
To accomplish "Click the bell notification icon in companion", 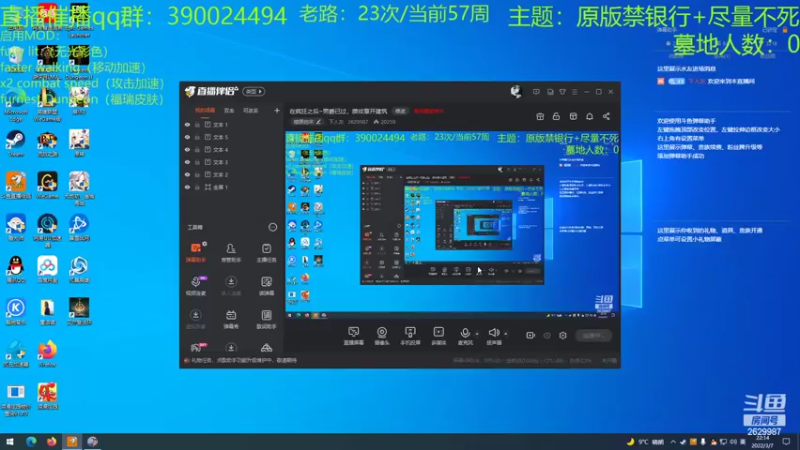I will 589,116.
